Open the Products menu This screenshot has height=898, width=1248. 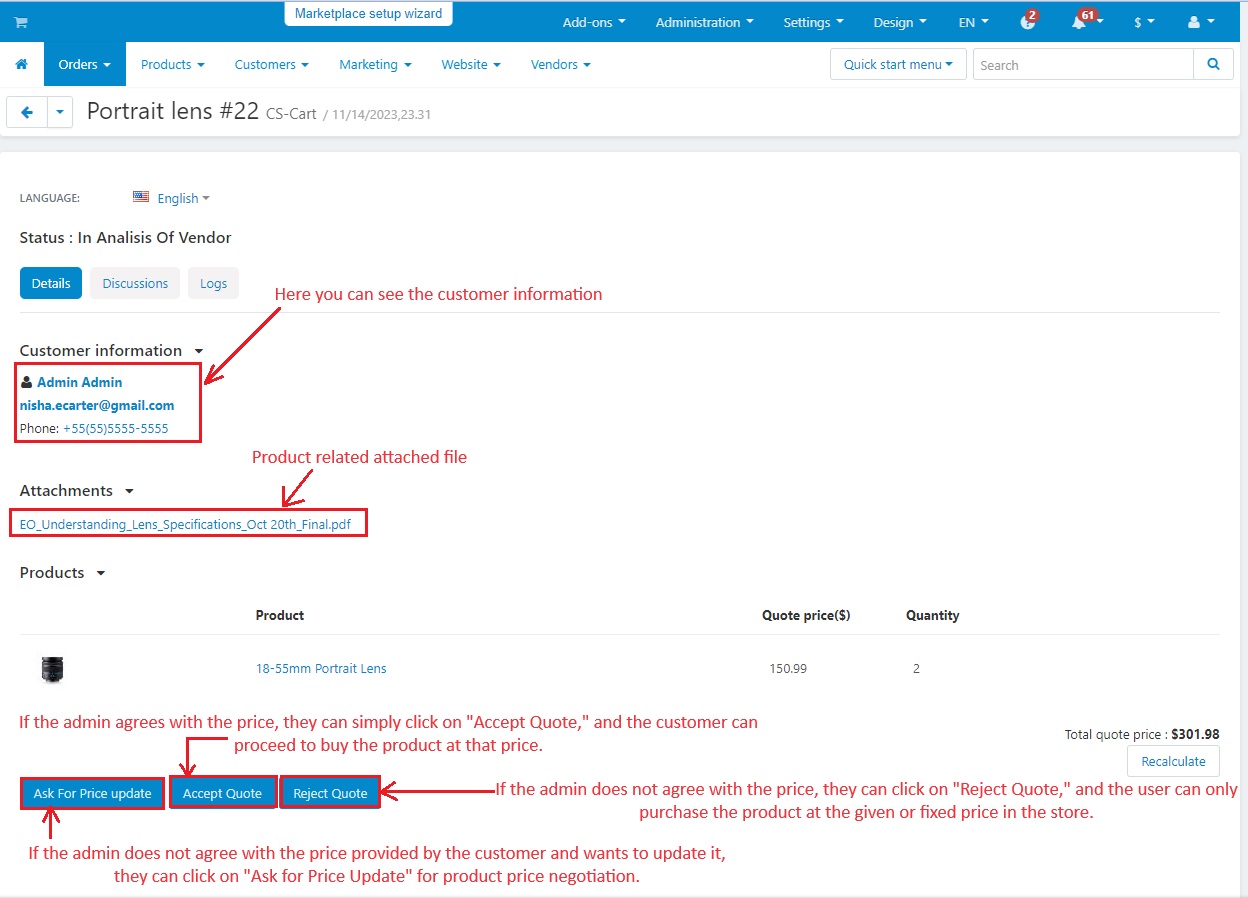172,64
